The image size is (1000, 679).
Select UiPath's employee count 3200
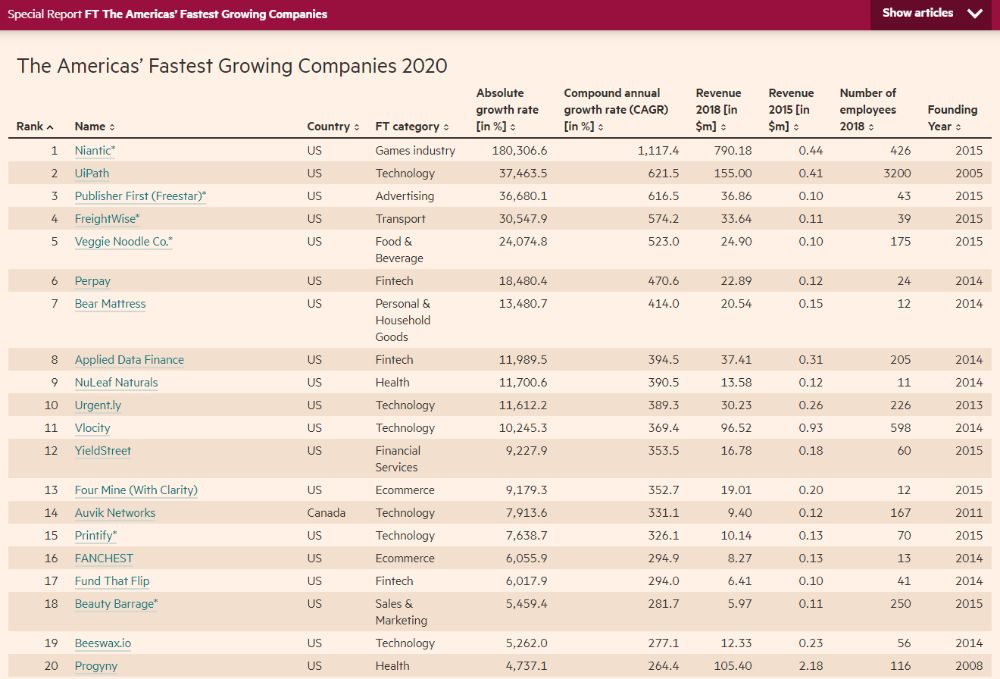(x=897, y=173)
